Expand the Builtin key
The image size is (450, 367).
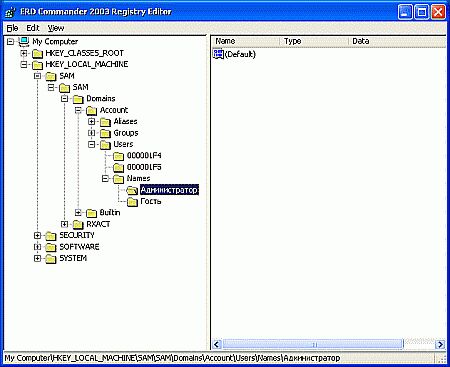[78, 213]
